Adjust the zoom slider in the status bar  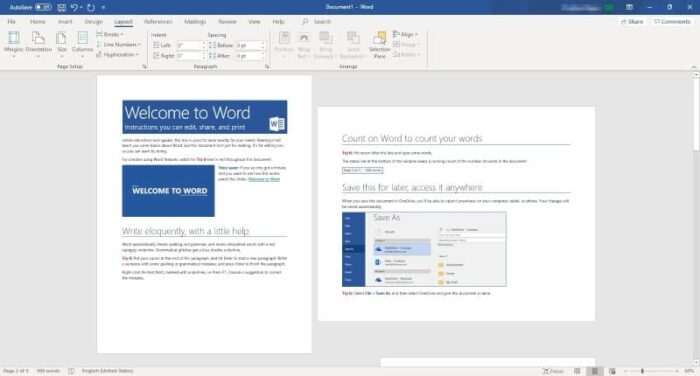642,371
